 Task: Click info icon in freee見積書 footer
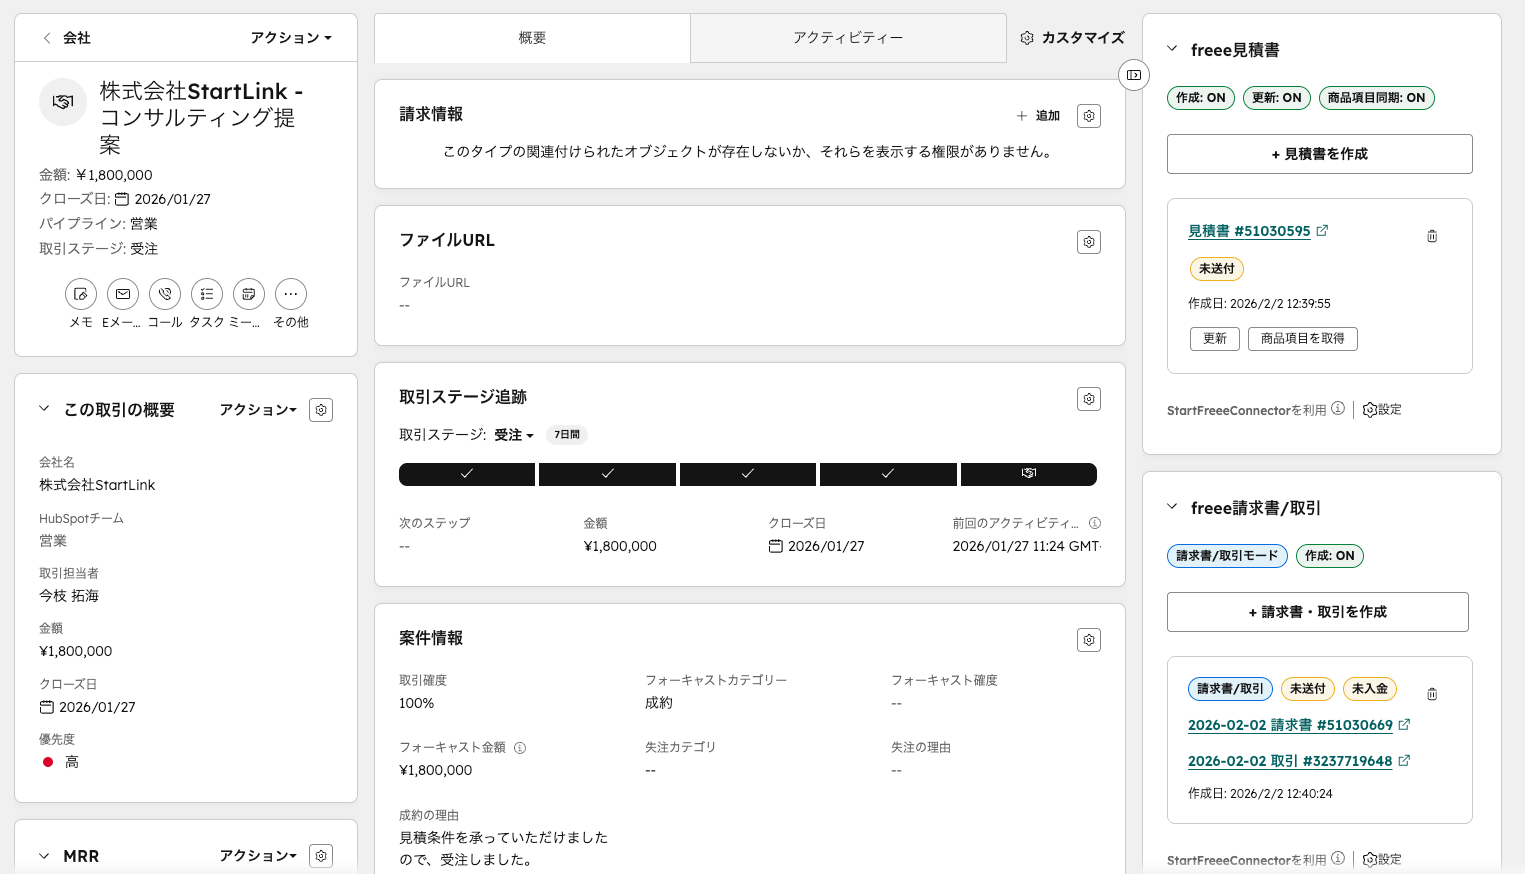pos(1338,408)
